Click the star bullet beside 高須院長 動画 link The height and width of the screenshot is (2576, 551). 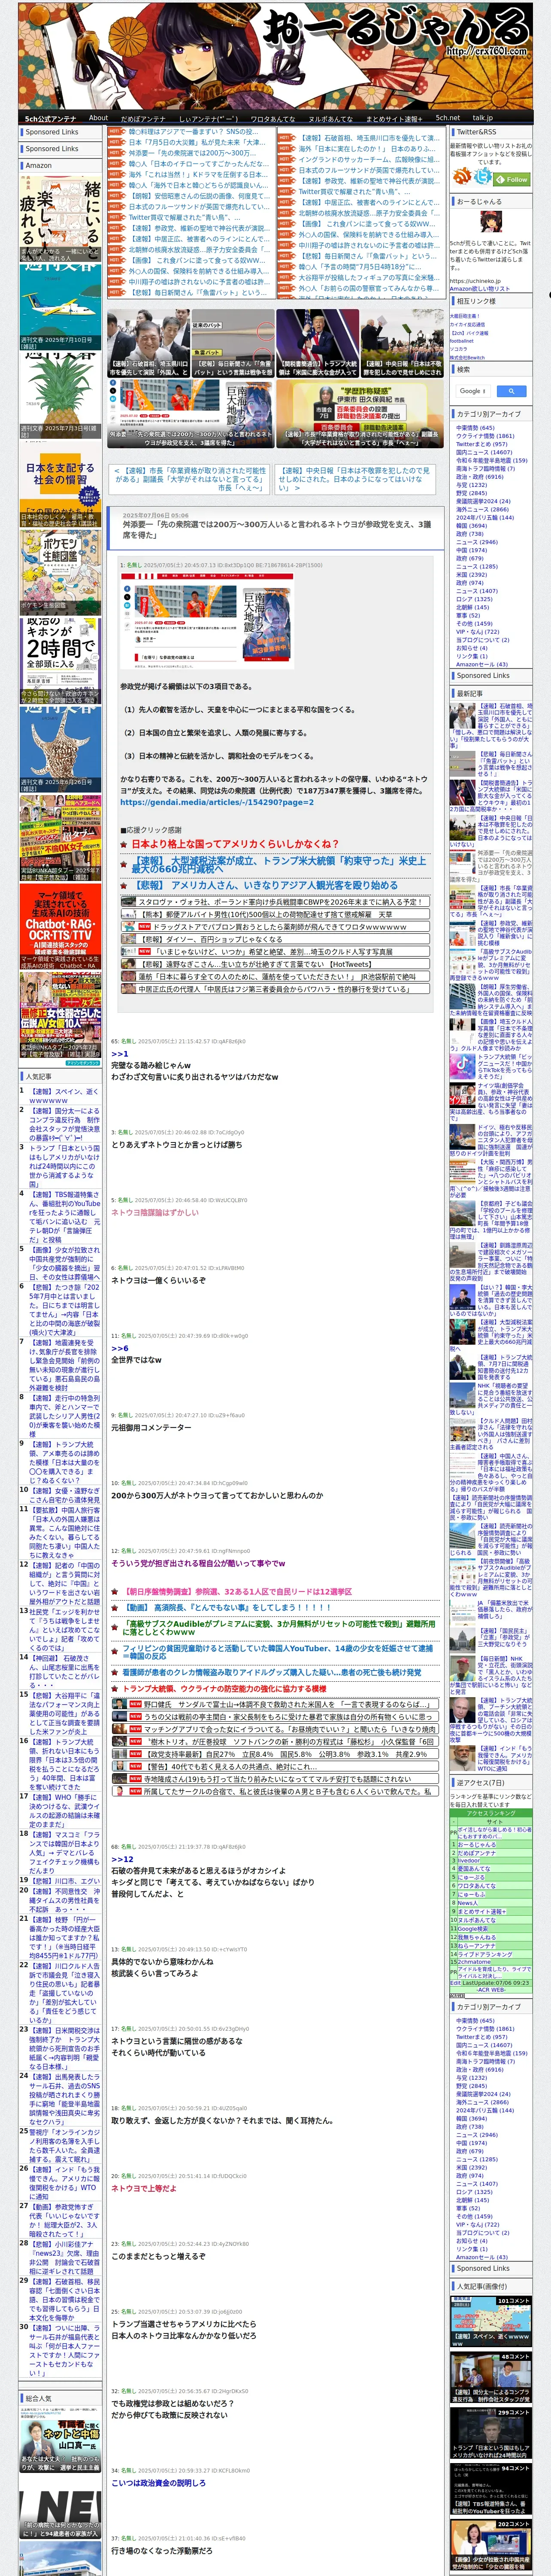click(116, 1607)
